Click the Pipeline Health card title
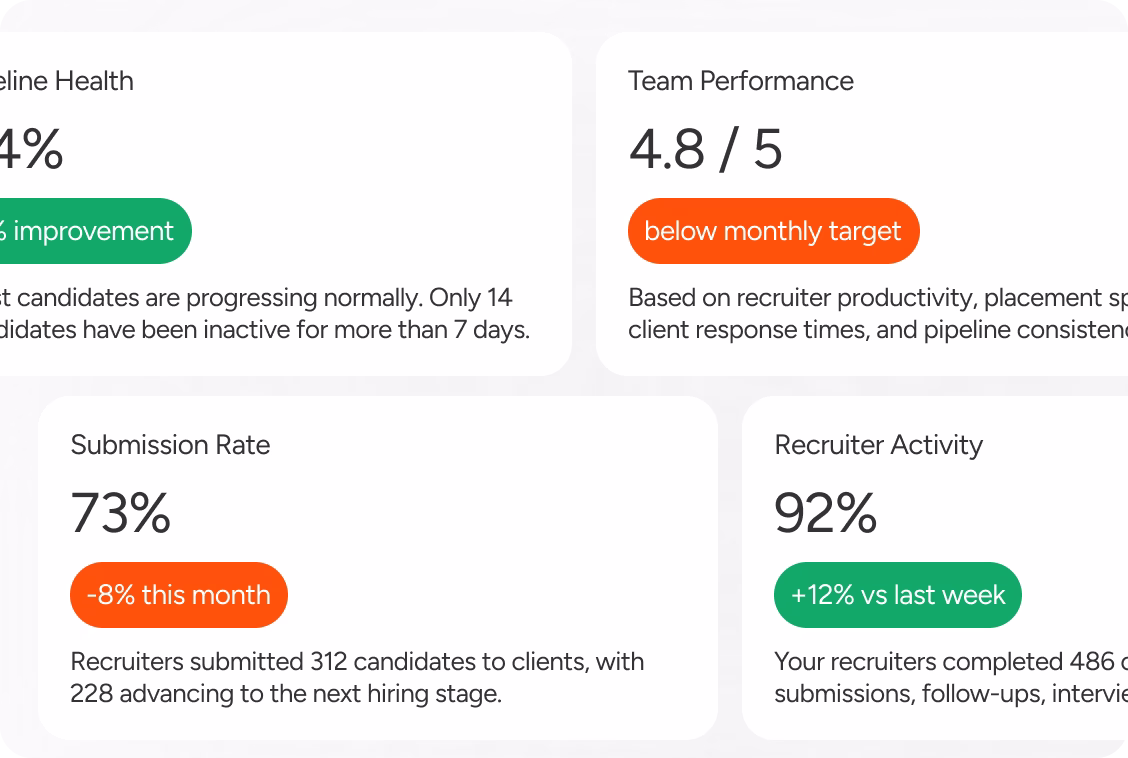 [x=67, y=81]
